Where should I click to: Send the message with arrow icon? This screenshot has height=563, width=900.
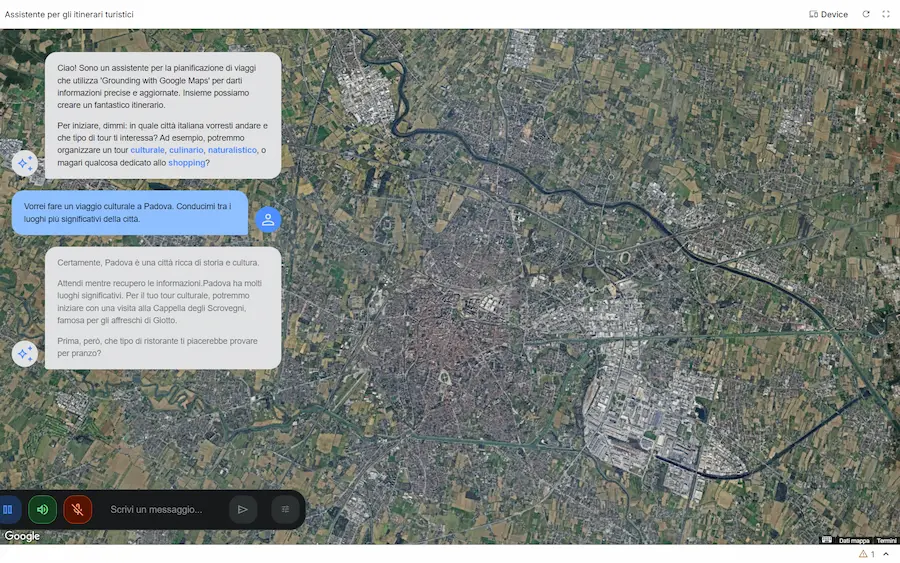(243, 509)
